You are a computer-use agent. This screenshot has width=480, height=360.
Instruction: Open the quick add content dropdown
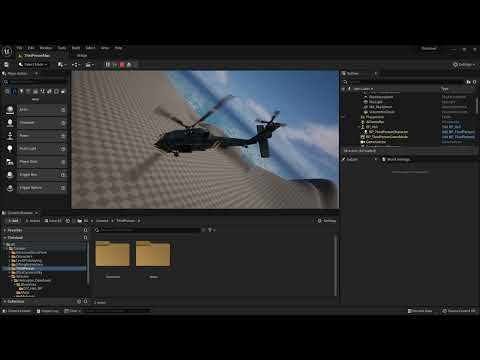tap(62, 64)
